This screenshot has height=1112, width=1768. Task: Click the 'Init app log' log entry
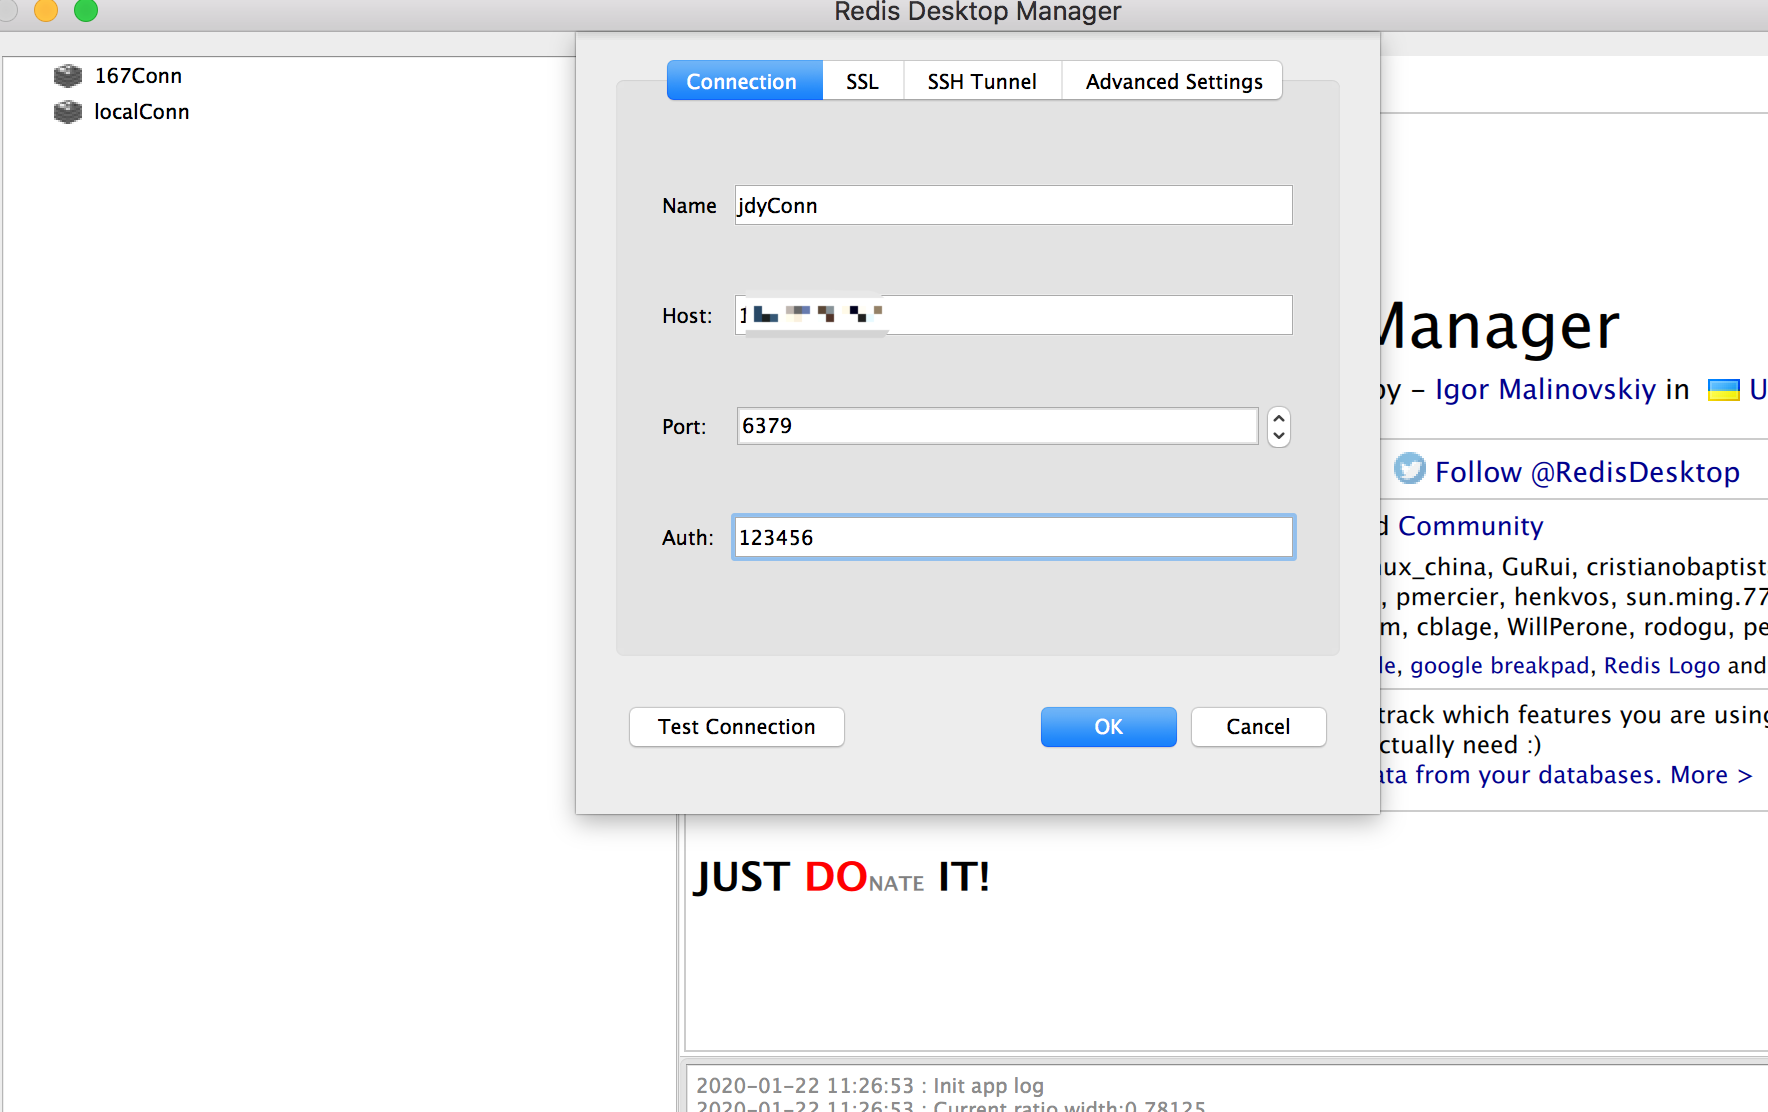(x=870, y=1086)
